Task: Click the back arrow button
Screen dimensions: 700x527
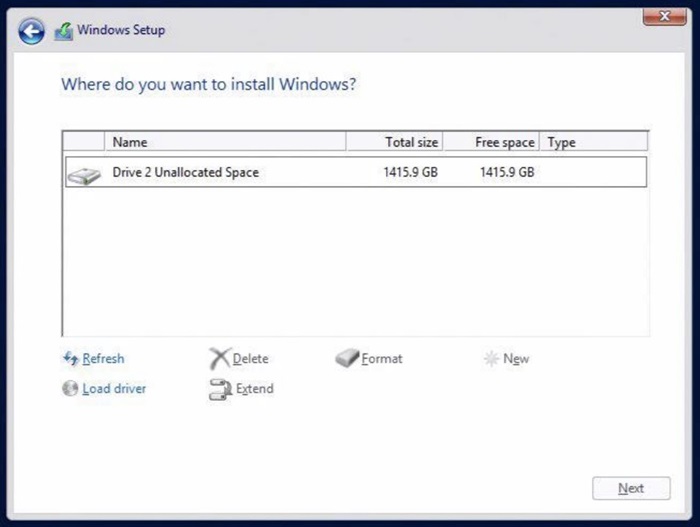Action: [32, 31]
